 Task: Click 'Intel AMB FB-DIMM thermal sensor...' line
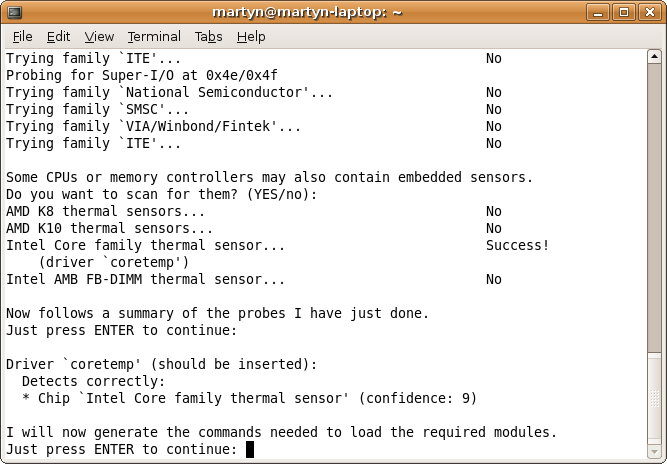(145, 279)
